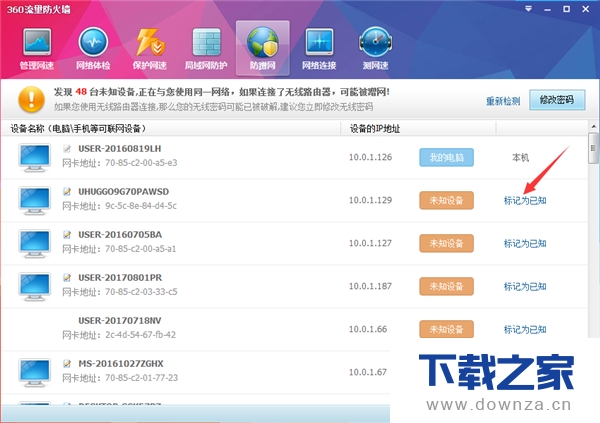Select IP address 10.0.1.127
This screenshot has height=423, width=600.
[x=370, y=243]
